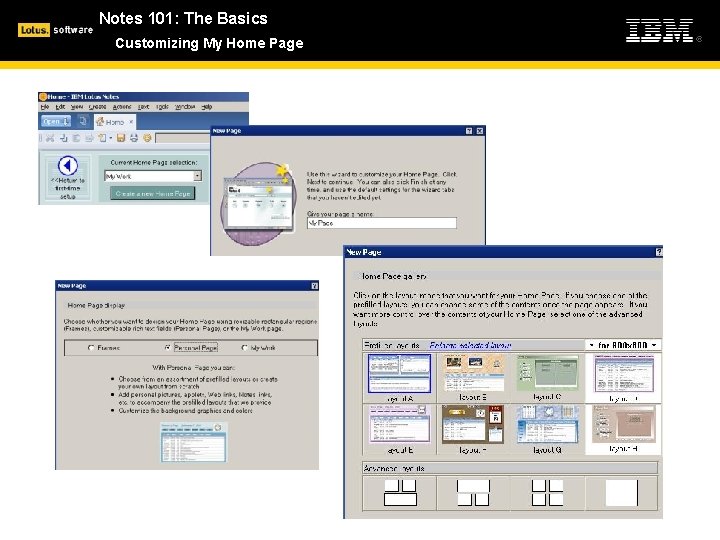Choose four-pane grid advanced layout icon
The width and height of the screenshot is (720, 540).
click(x=547, y=493)
